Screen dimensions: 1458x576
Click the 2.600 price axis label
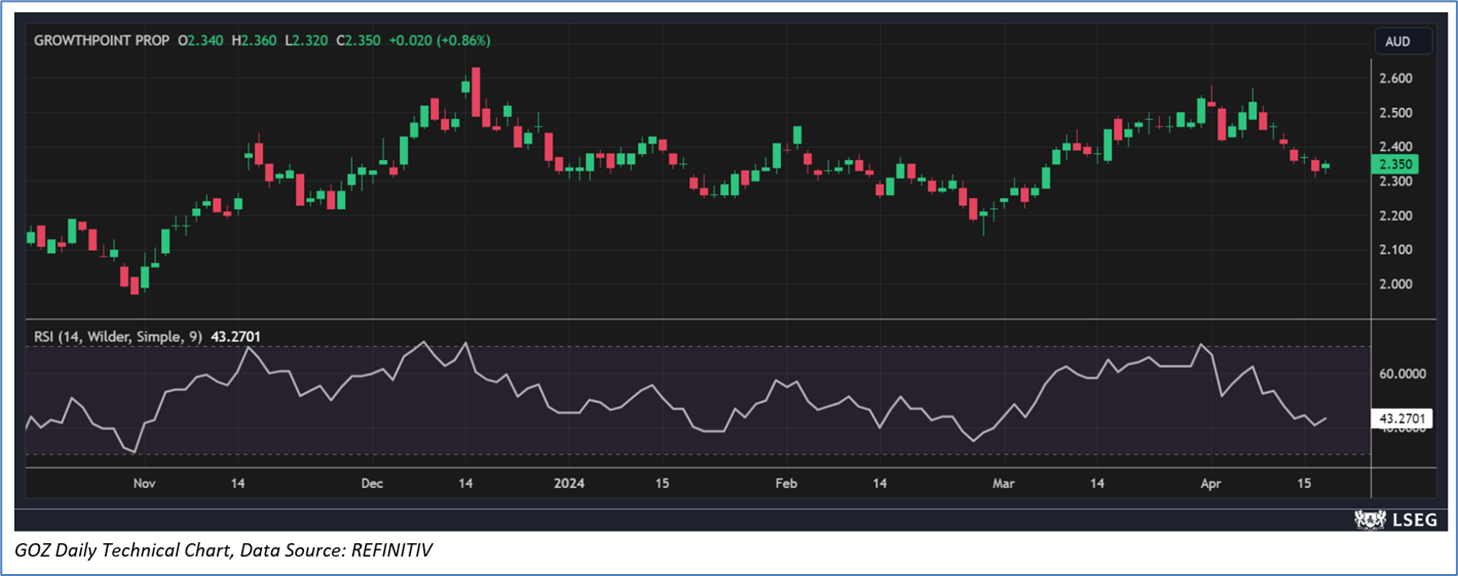tap(1395, 79)
